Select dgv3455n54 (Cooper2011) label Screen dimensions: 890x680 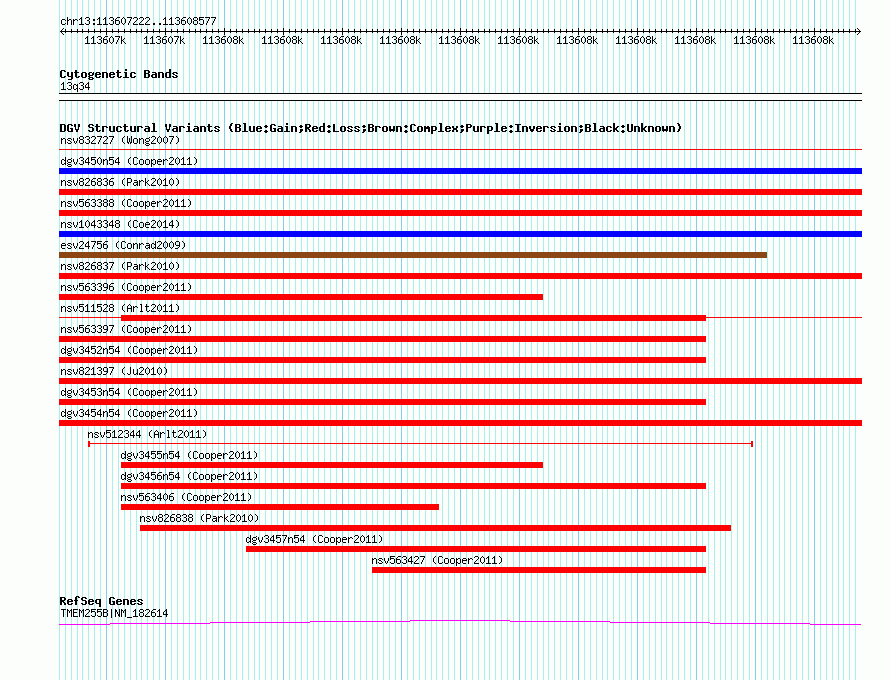pos(189,455)
